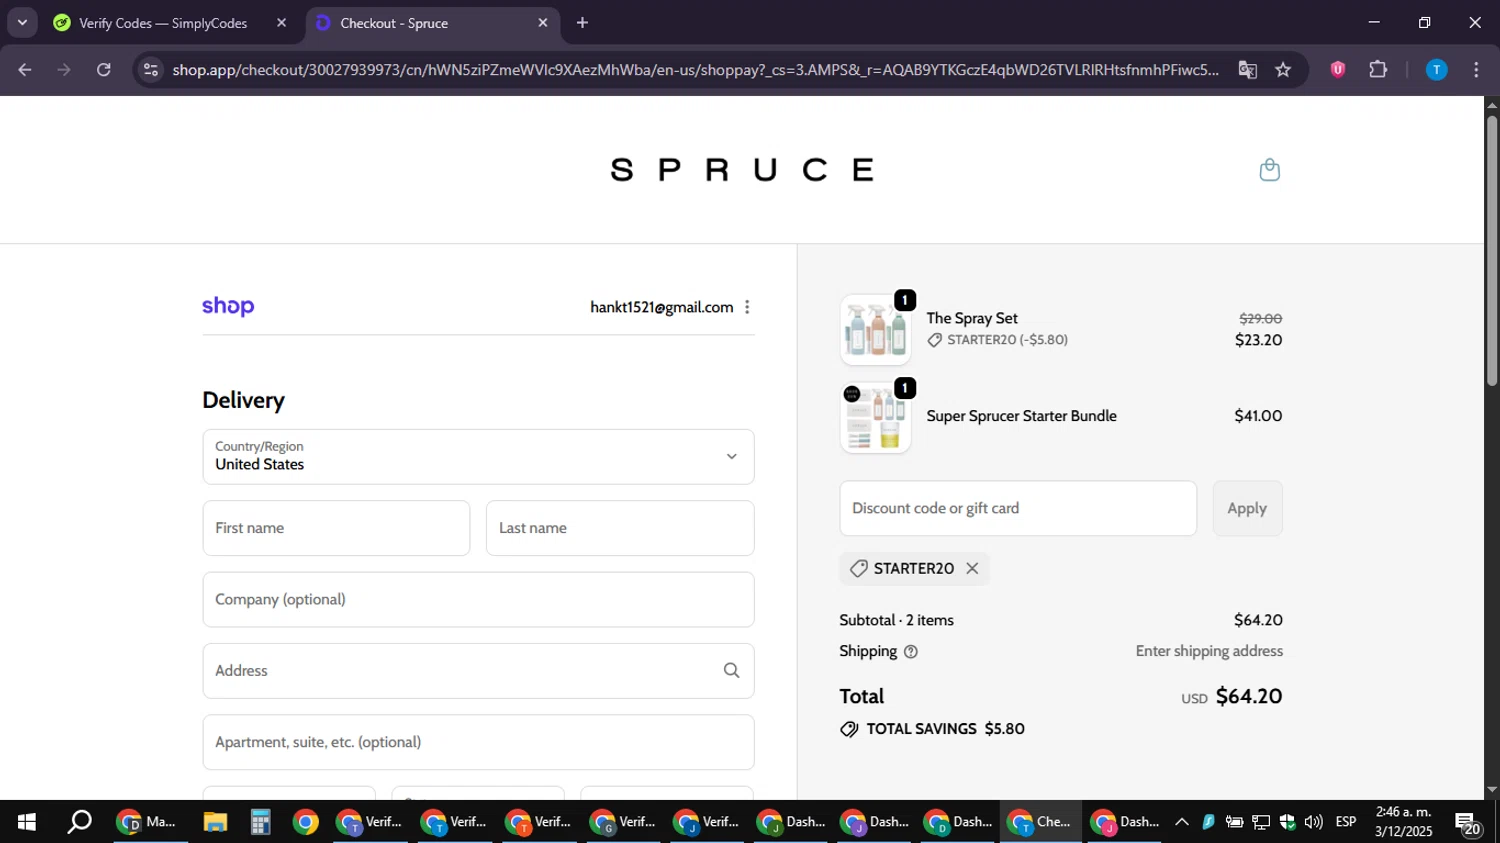Click the $41.00 bundle price
This screenshot has width=1500, height=843.
[1258, 416]
